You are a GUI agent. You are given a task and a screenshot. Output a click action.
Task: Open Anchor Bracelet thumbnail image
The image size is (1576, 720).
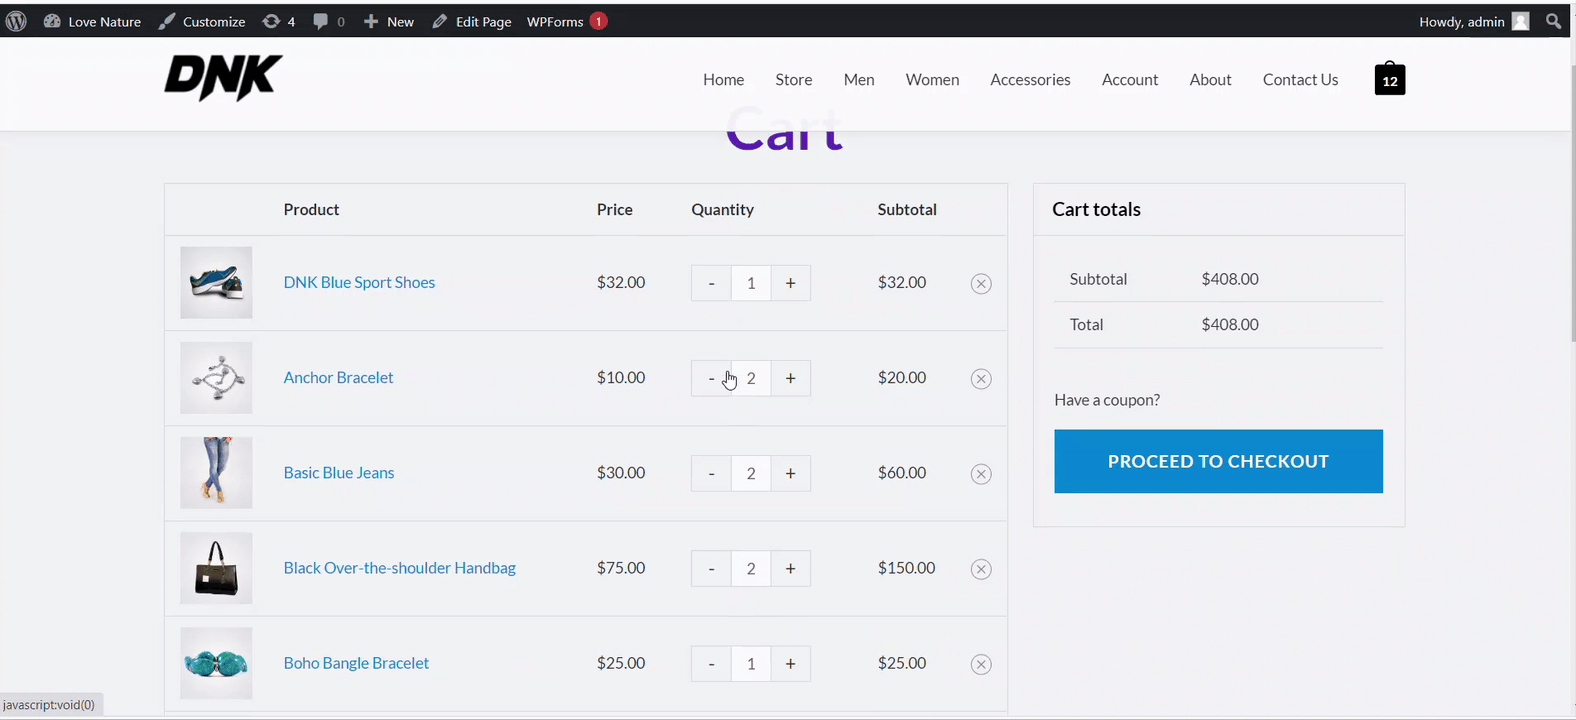coord(216,378)
